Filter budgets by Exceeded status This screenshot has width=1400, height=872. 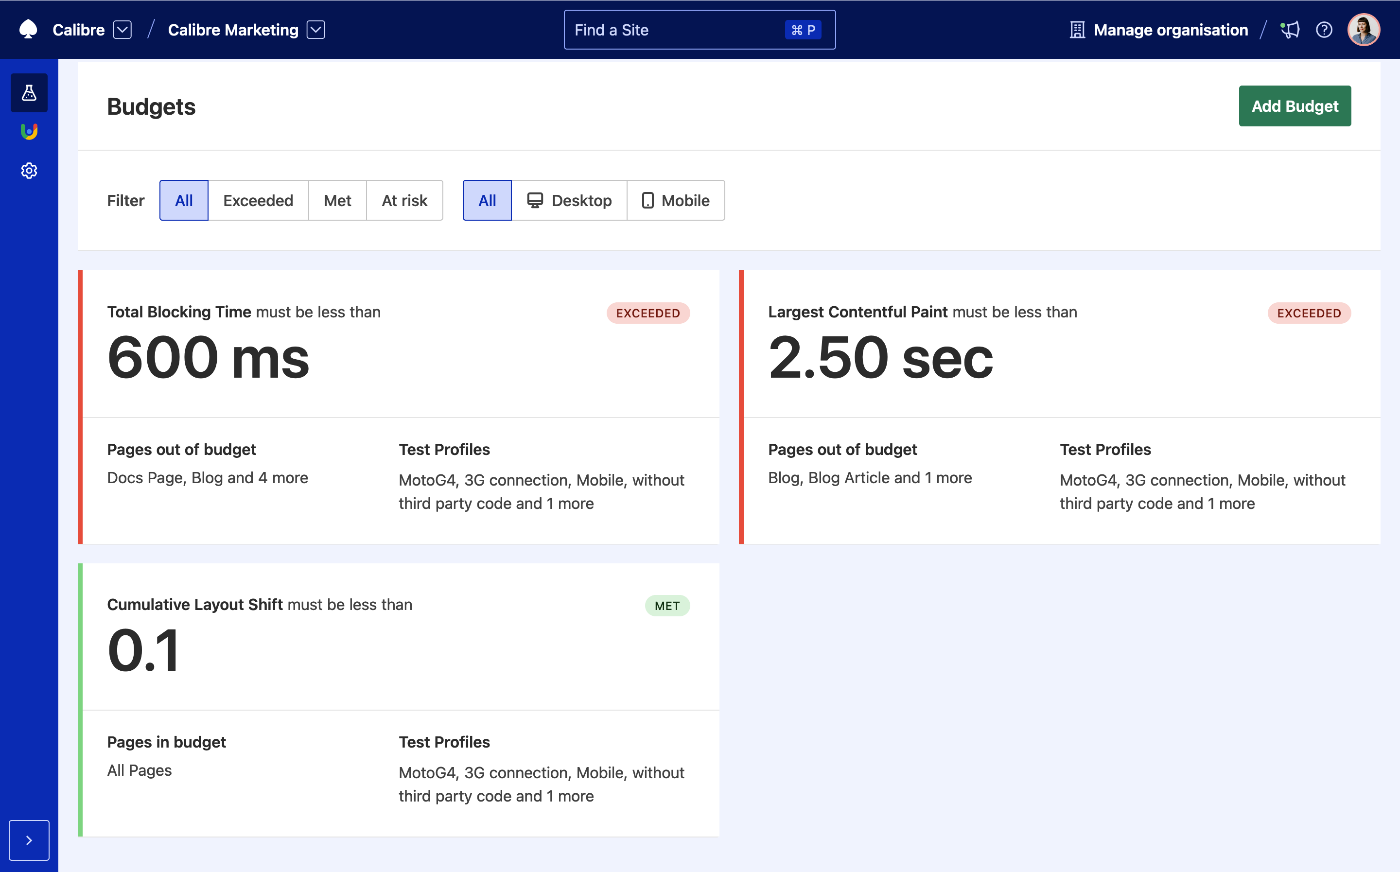pyautogui.click(x=258, y=200)
